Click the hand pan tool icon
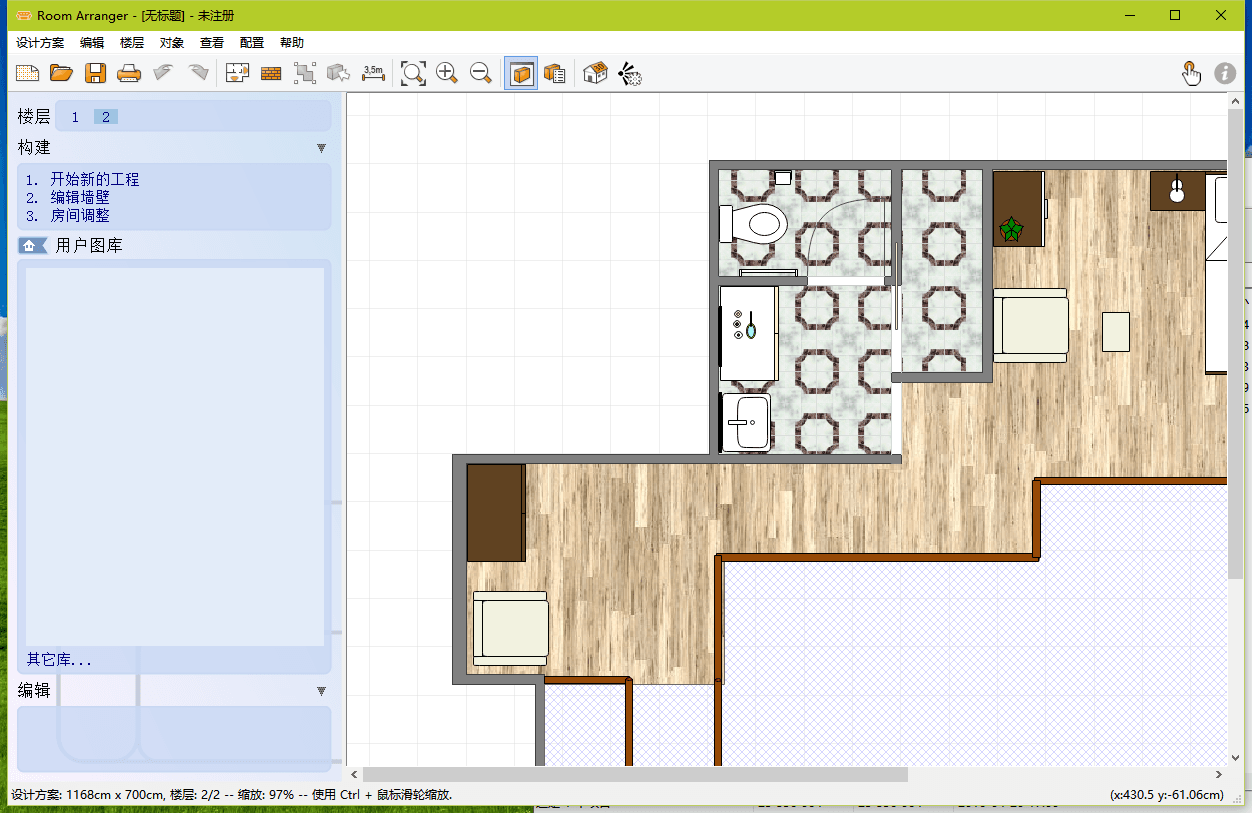1252x813 pixels. tap(1192, 72)
